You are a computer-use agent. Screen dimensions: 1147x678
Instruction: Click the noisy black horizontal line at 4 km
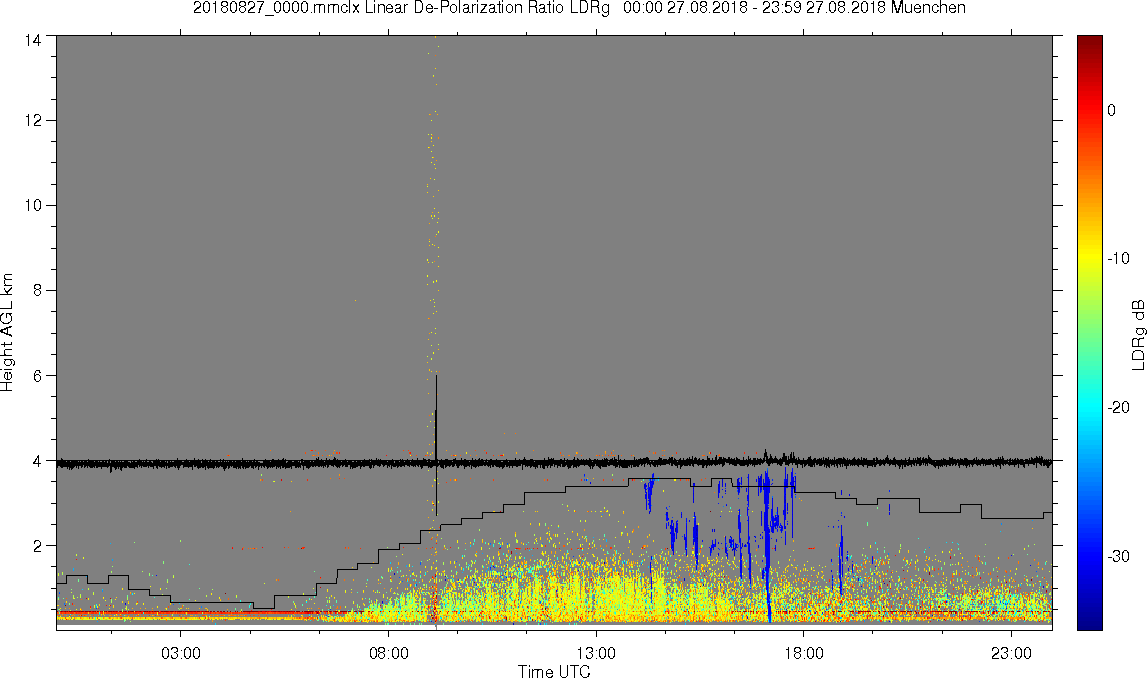tap(554, 462)
